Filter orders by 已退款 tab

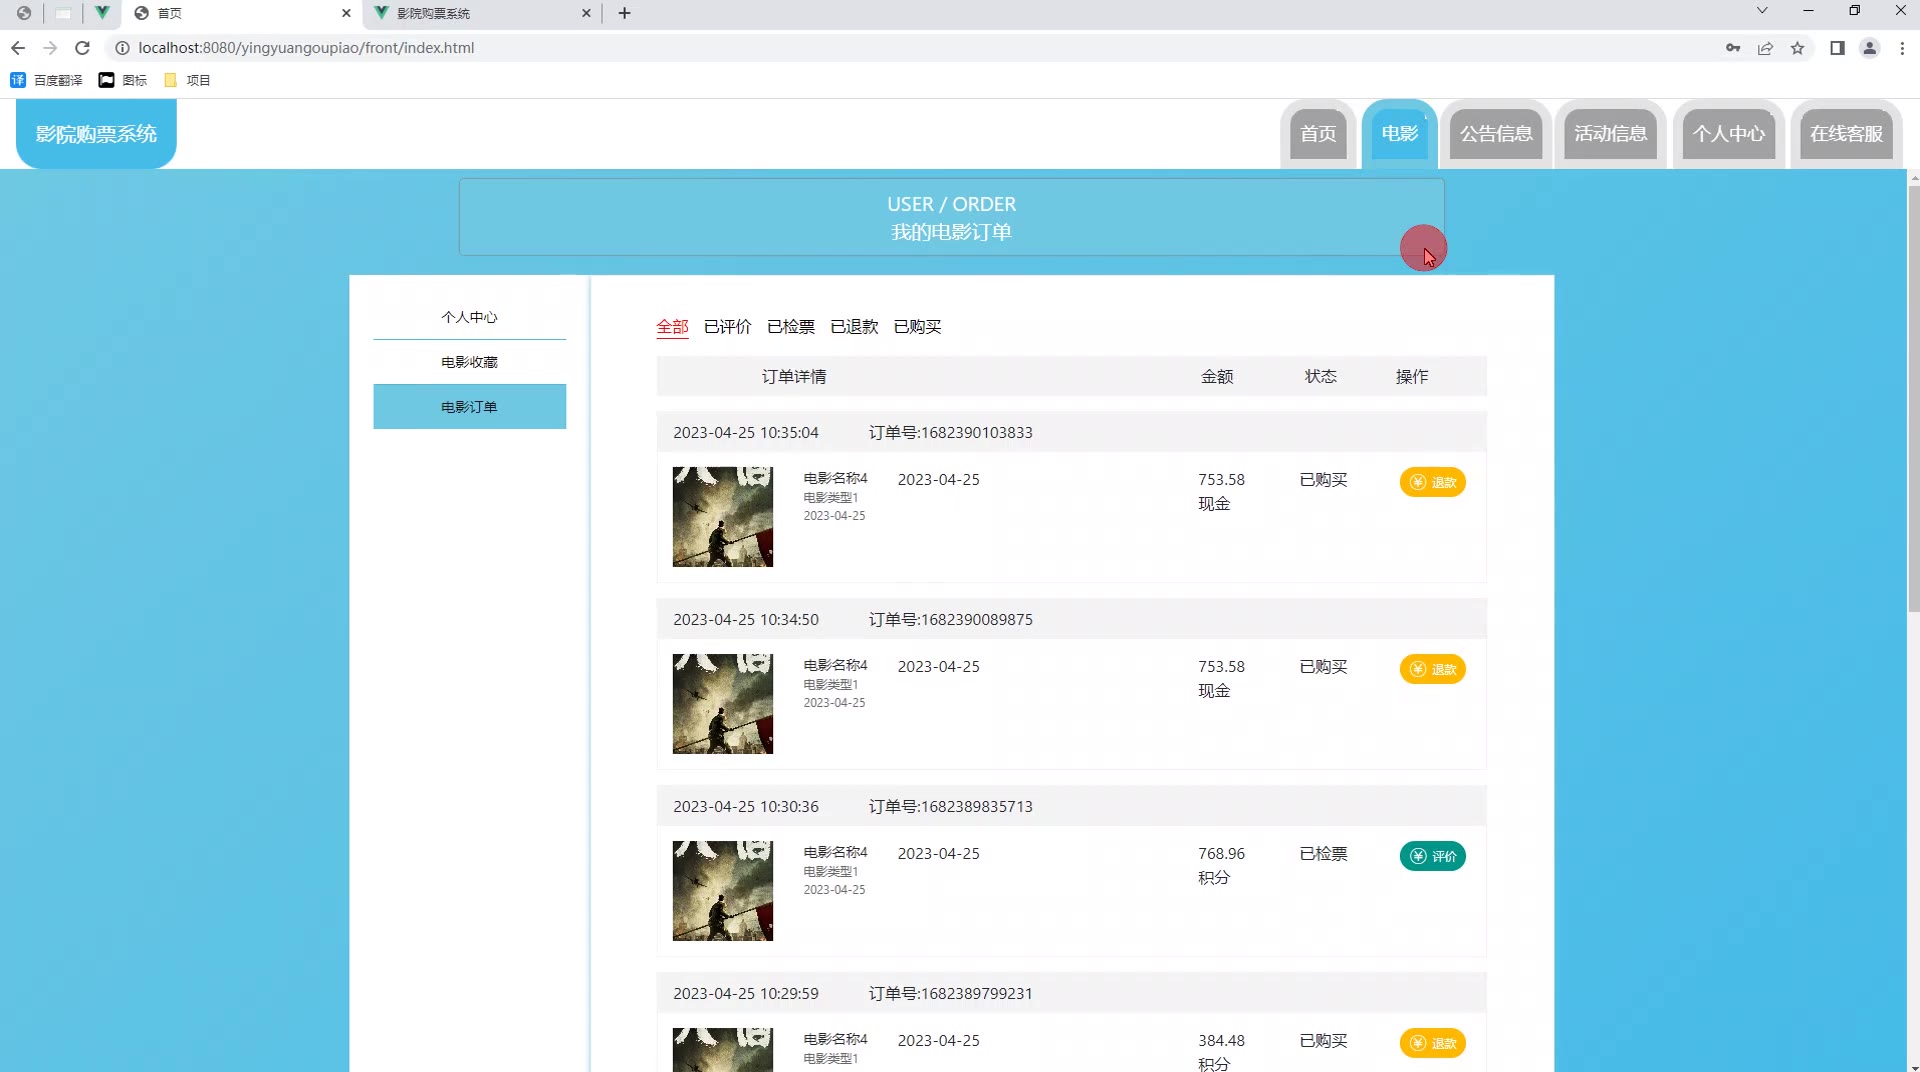click(x=854, y=327)
